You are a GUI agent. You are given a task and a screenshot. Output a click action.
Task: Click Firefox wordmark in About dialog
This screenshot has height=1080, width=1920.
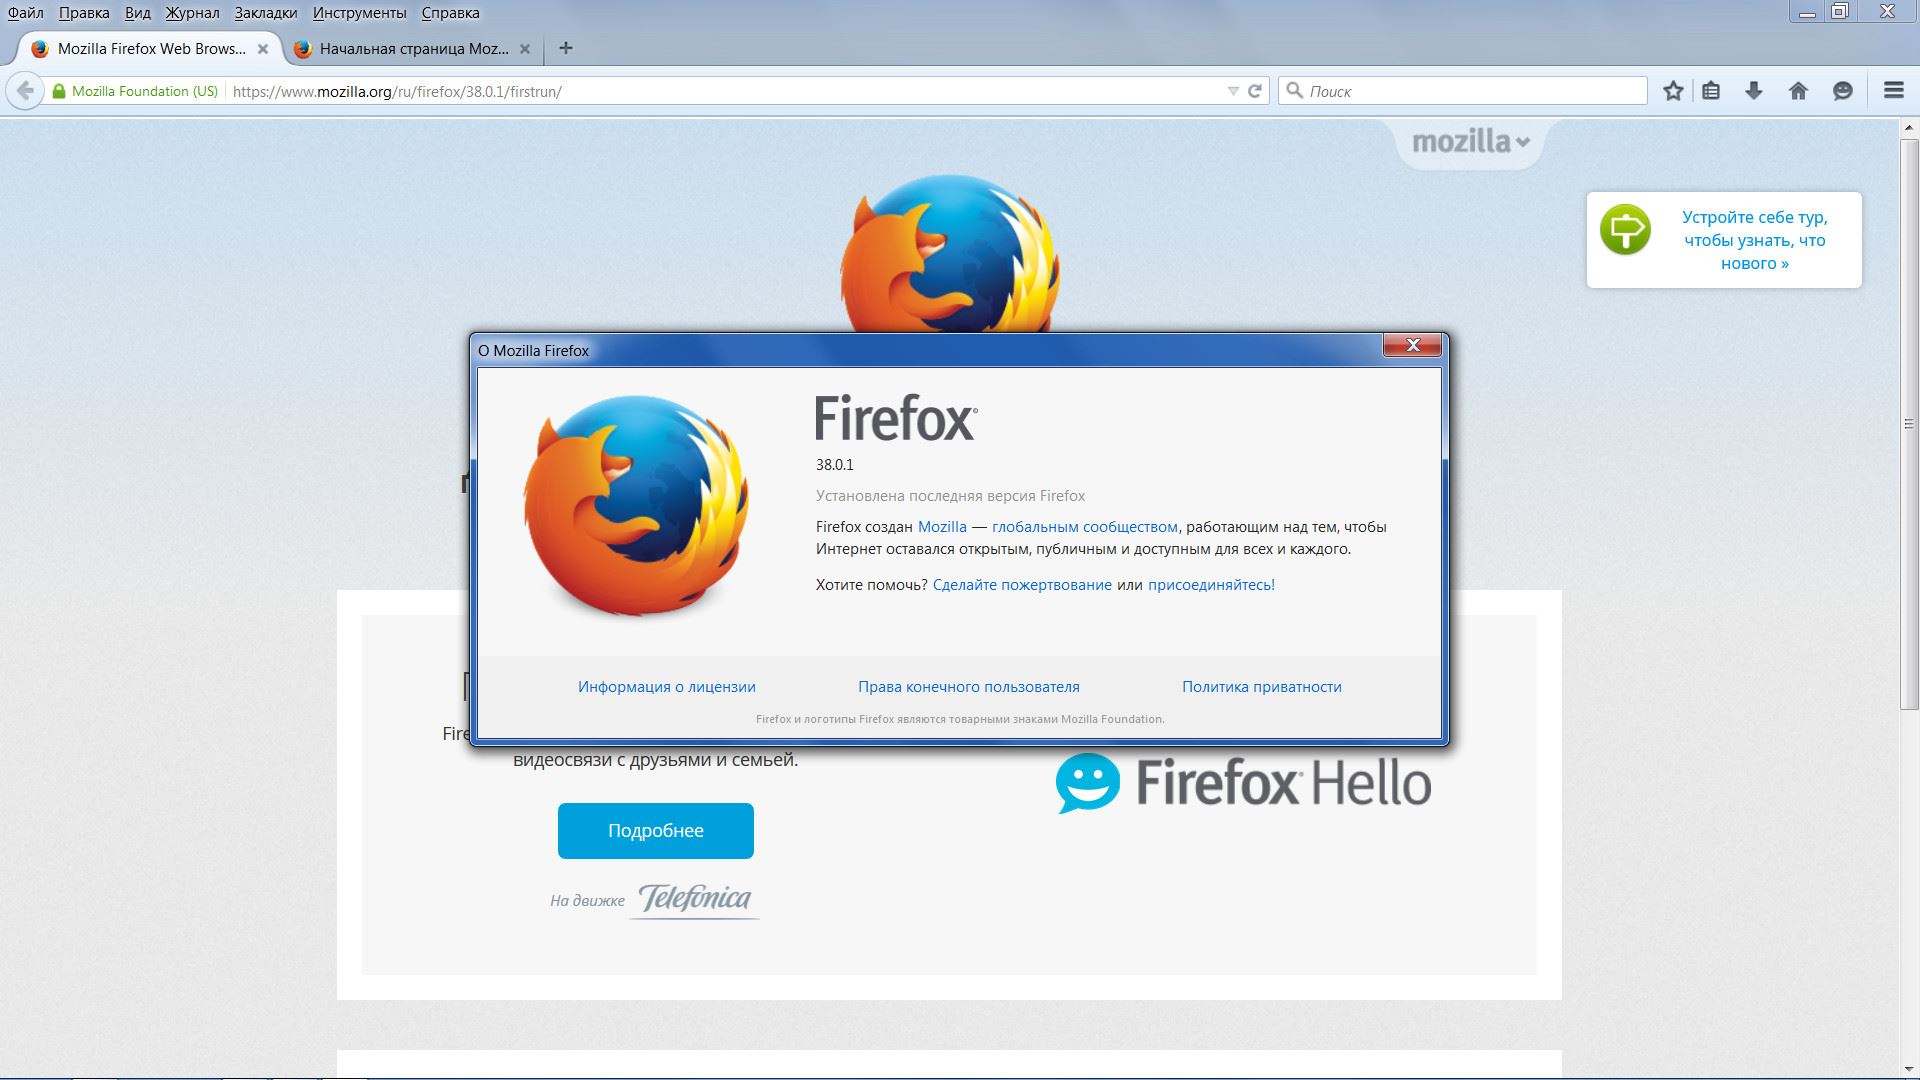click(x=896, y=418)
